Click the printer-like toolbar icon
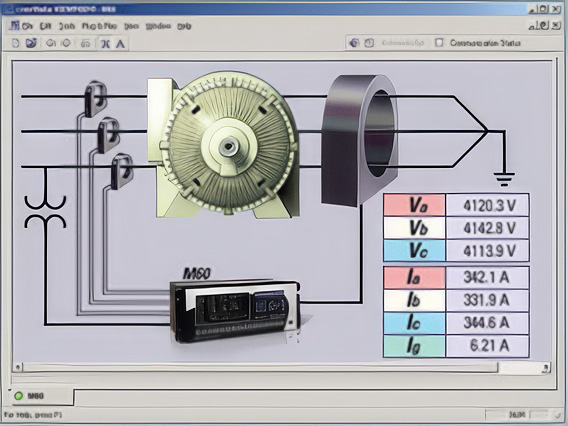568x426 pixels. (x=85, y=44)
